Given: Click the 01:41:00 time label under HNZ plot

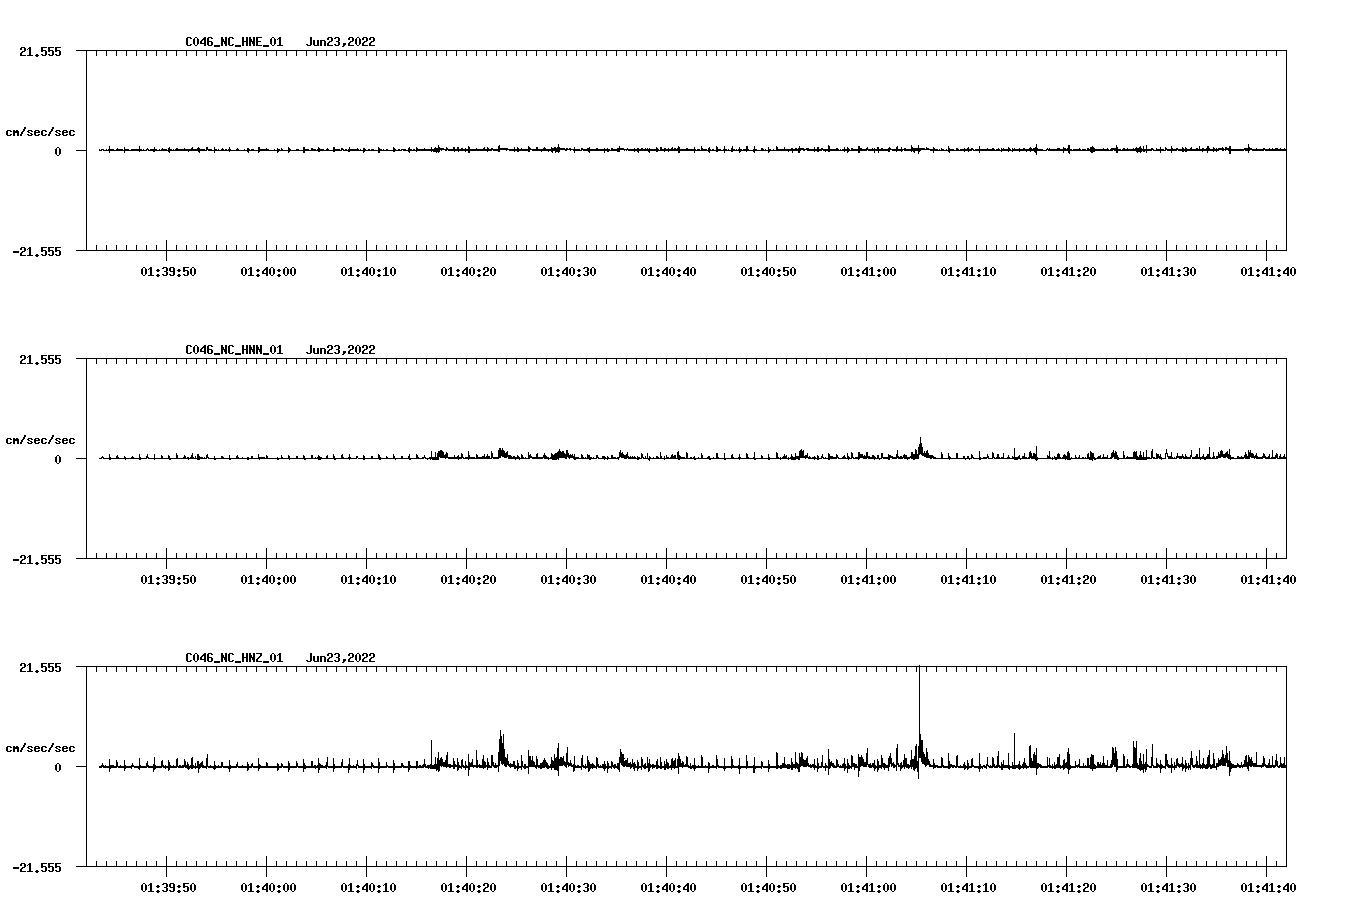Looking at the screenshot, I should (x=868, y=887).
